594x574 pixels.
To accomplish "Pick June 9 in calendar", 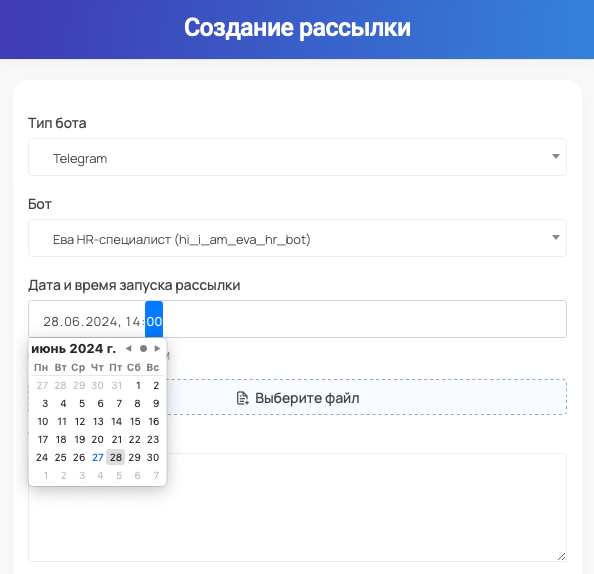I will pyautogui.click(x=156, y=404).
